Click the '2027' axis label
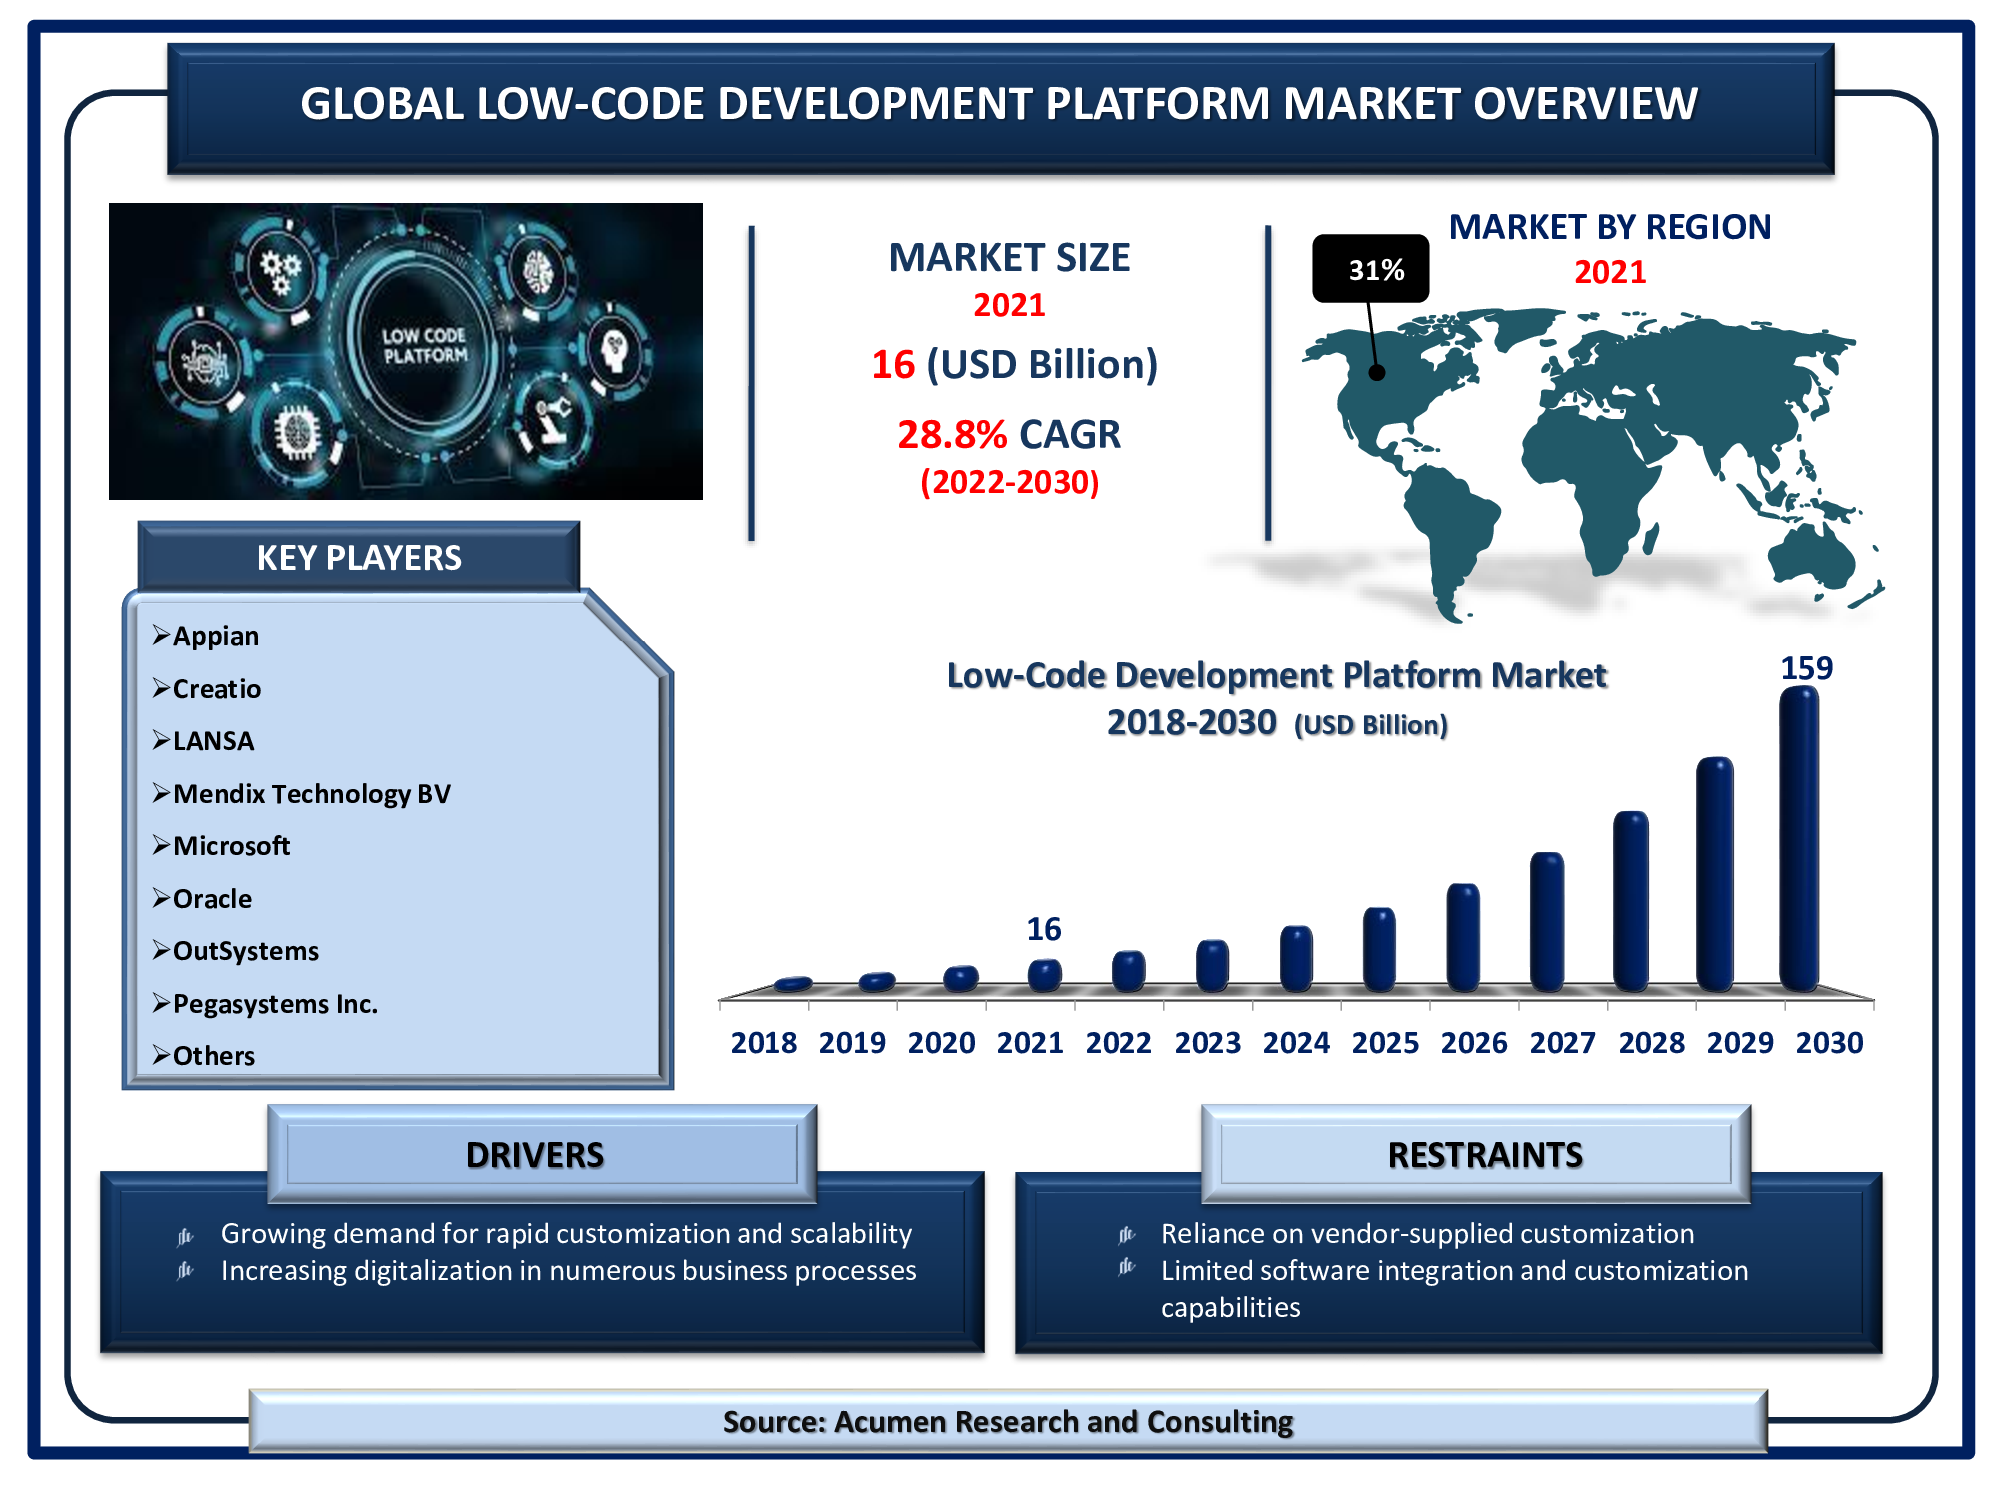 coord(1562,1043)
